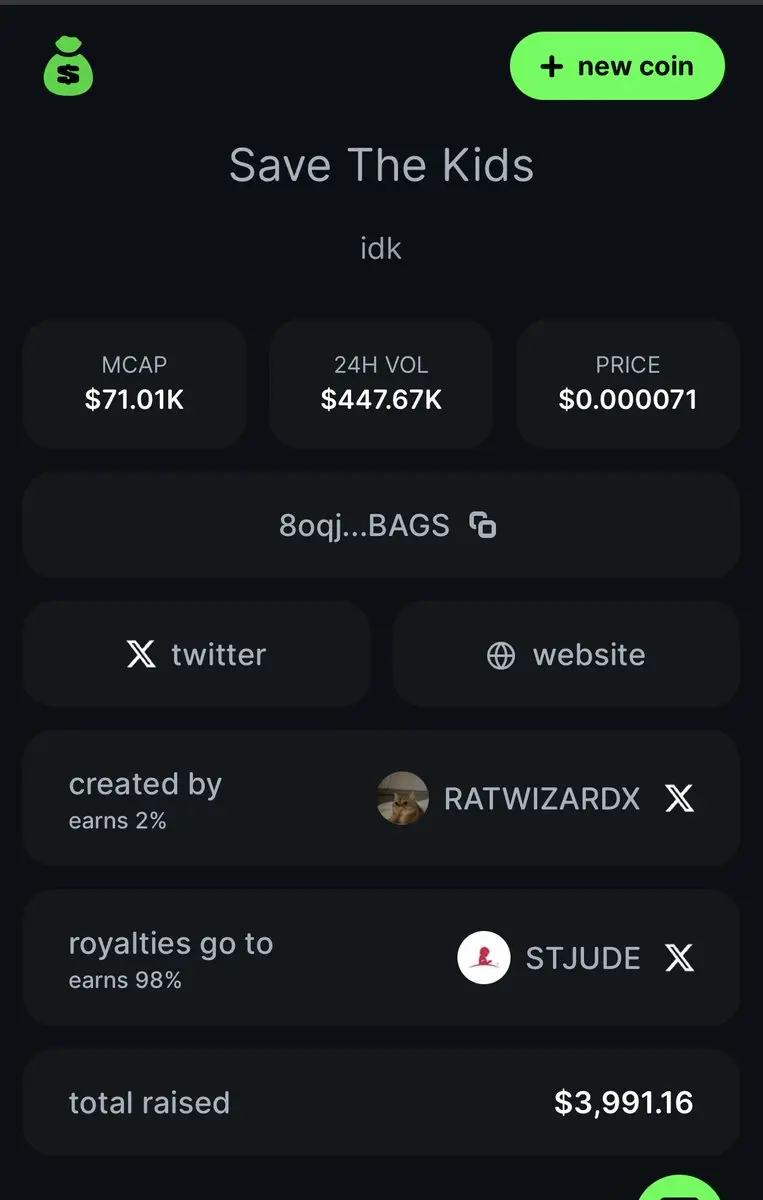Open the coin's website link
Screen dimensions: 763x1200
(566, 654)
